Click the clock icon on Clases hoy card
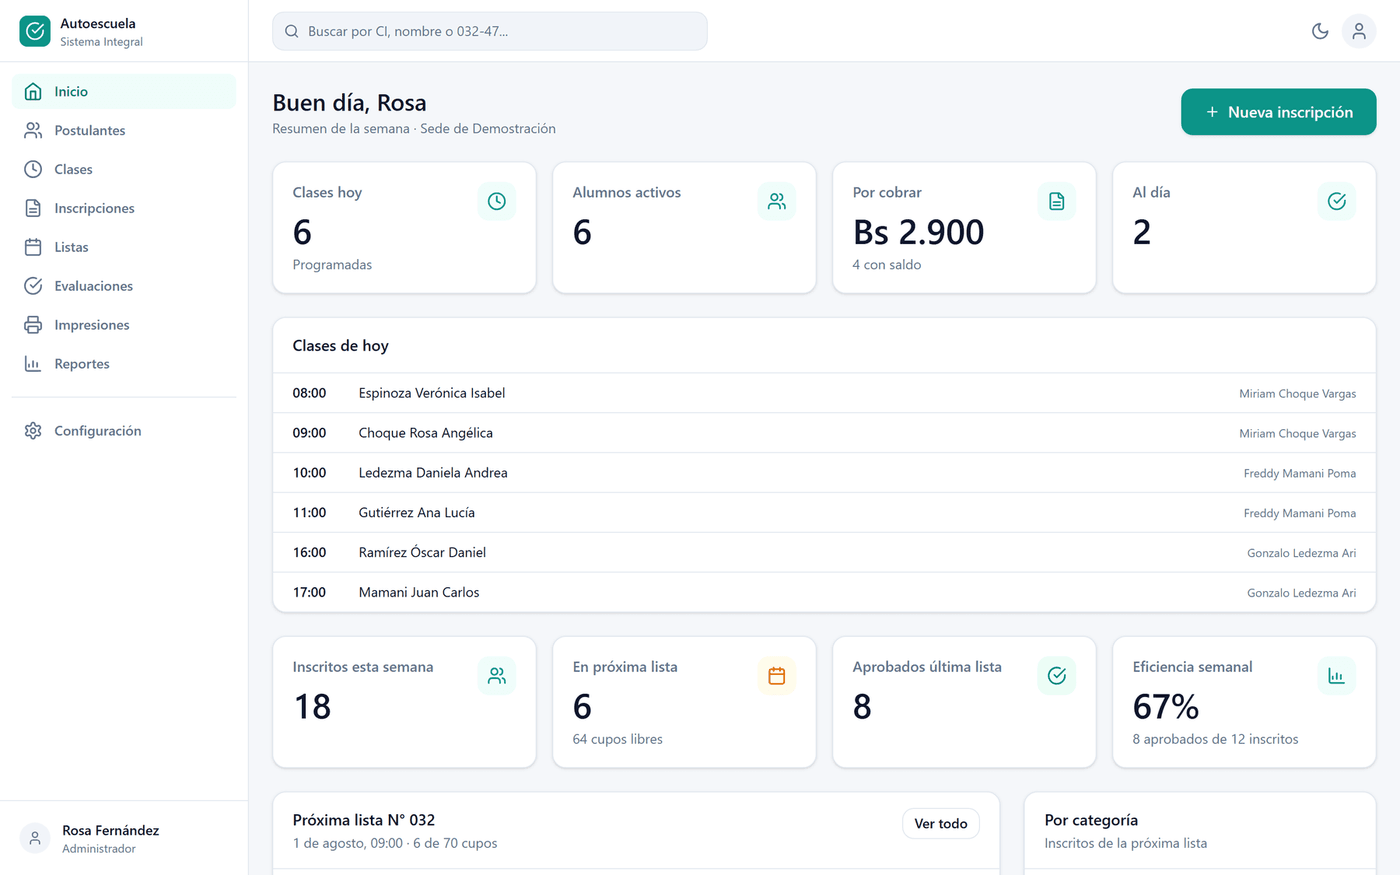The width and height of the screenshot is (1400, 875). coord(497,201)
